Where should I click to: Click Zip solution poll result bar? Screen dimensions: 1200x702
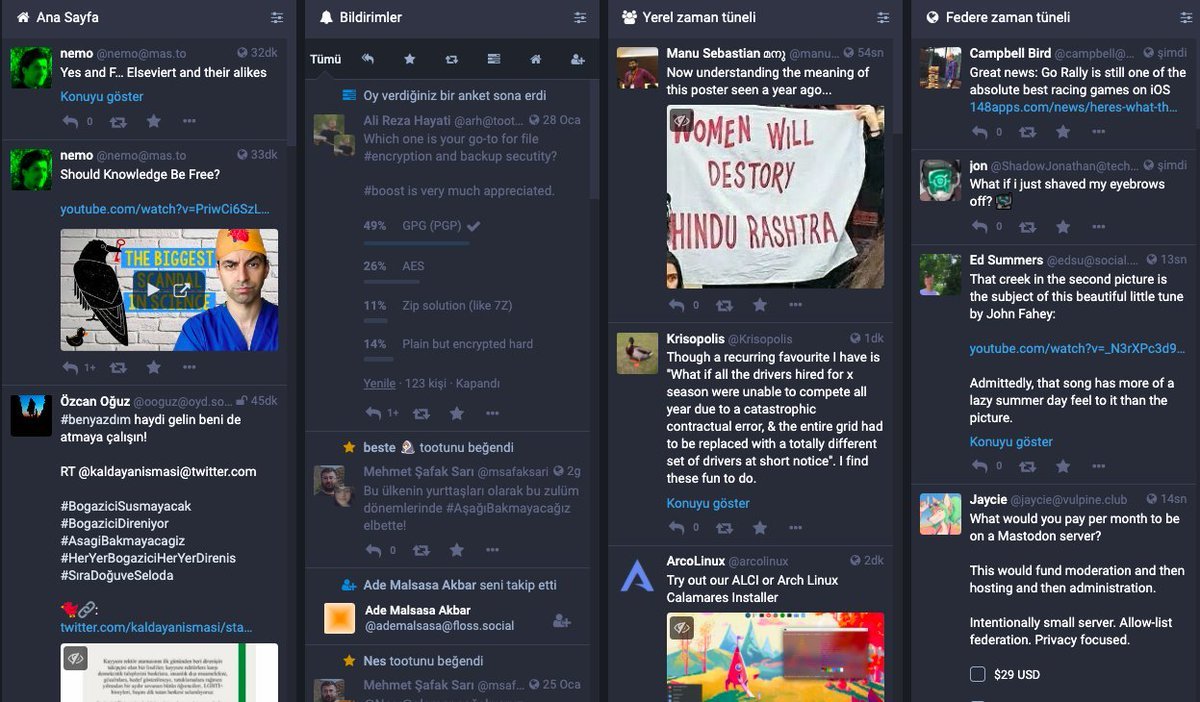(375, 322)
